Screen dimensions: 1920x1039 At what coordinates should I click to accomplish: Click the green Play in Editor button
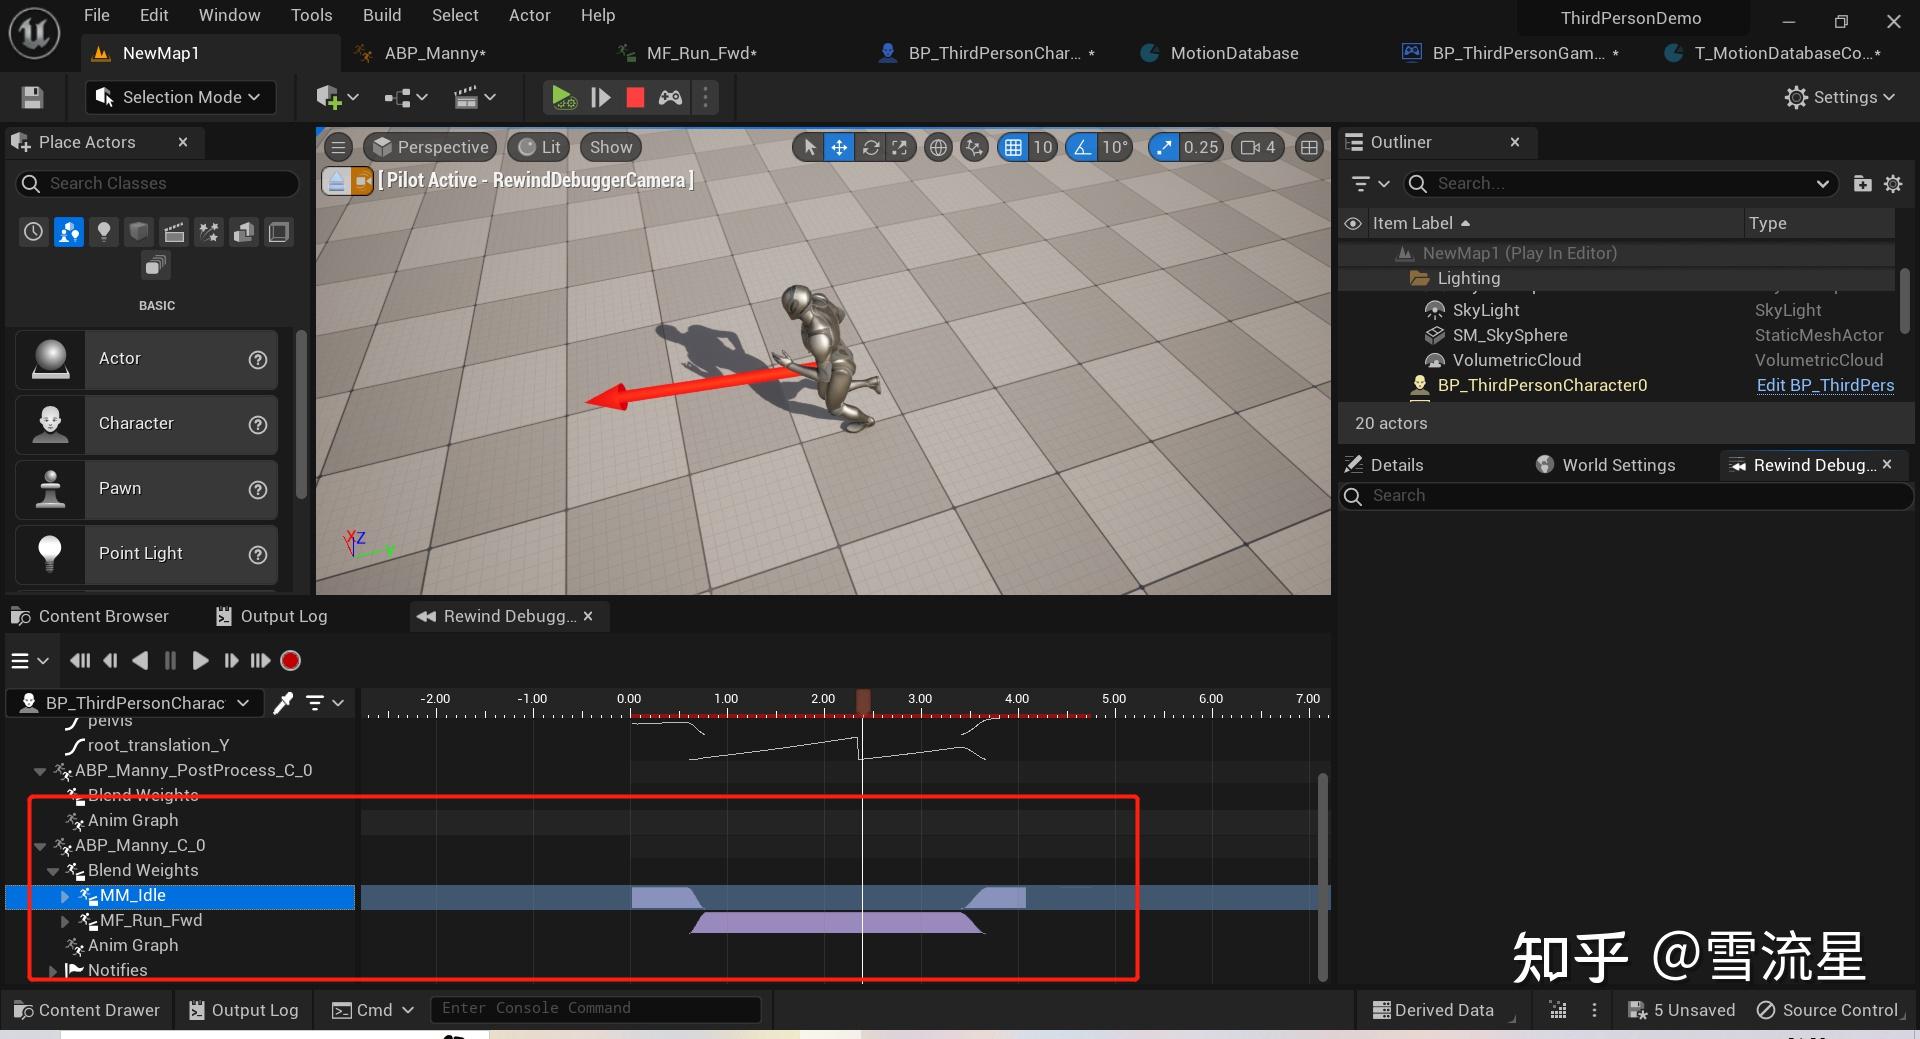563,97
